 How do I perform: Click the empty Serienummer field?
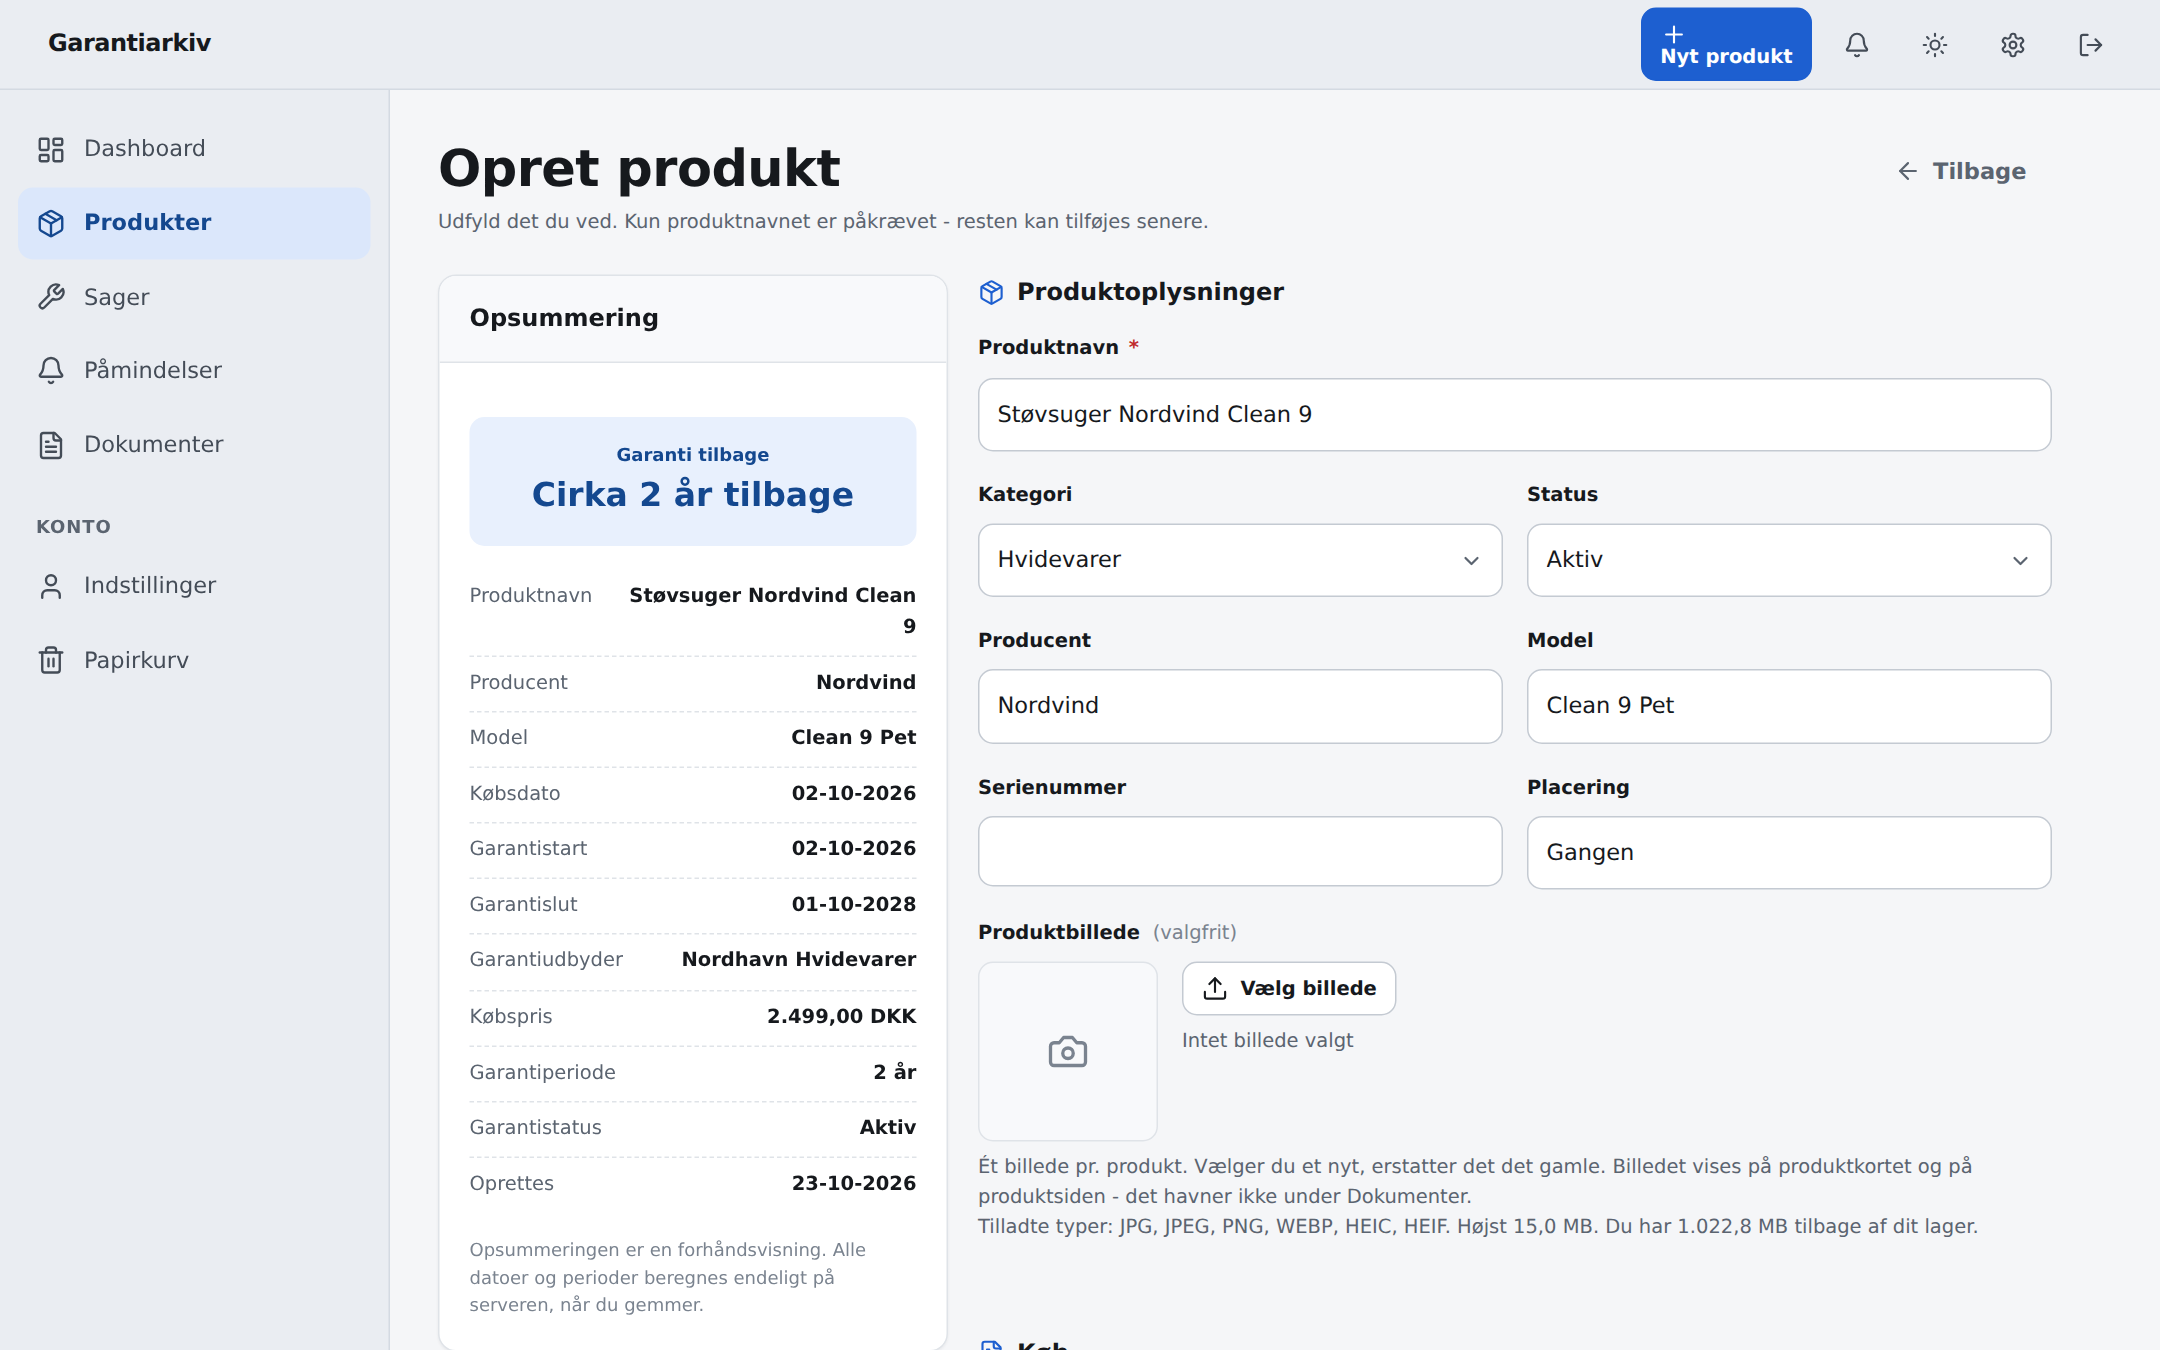[x=1240, y=851]
